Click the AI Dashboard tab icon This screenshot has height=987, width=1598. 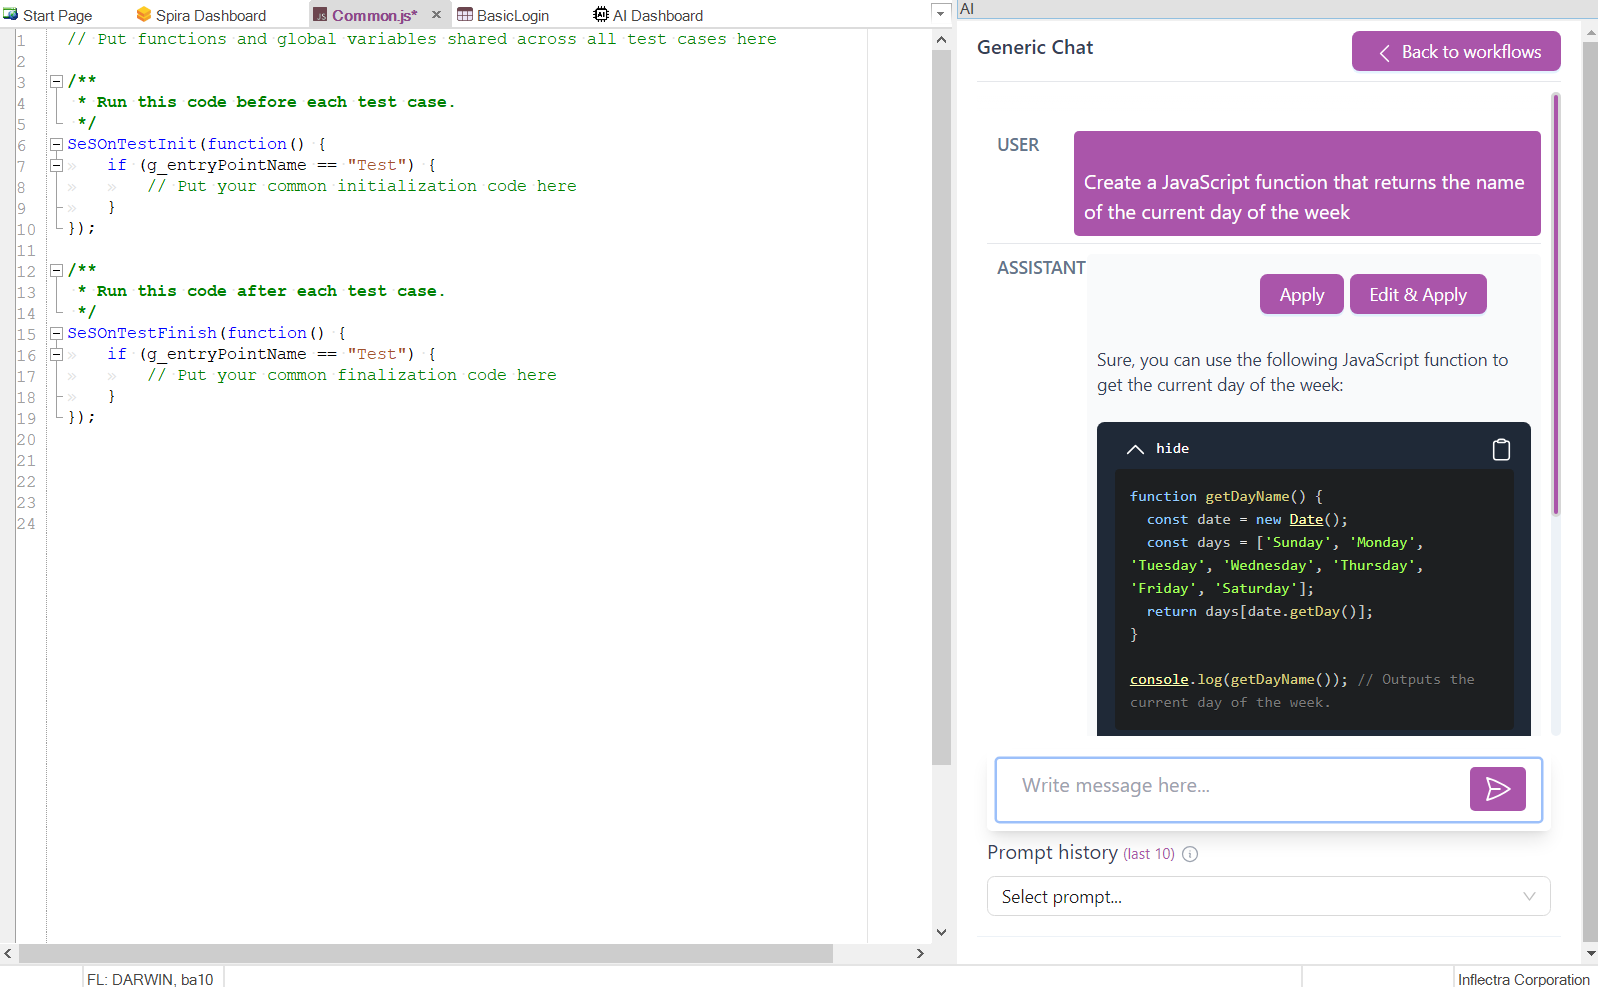(x=600, y=15)
